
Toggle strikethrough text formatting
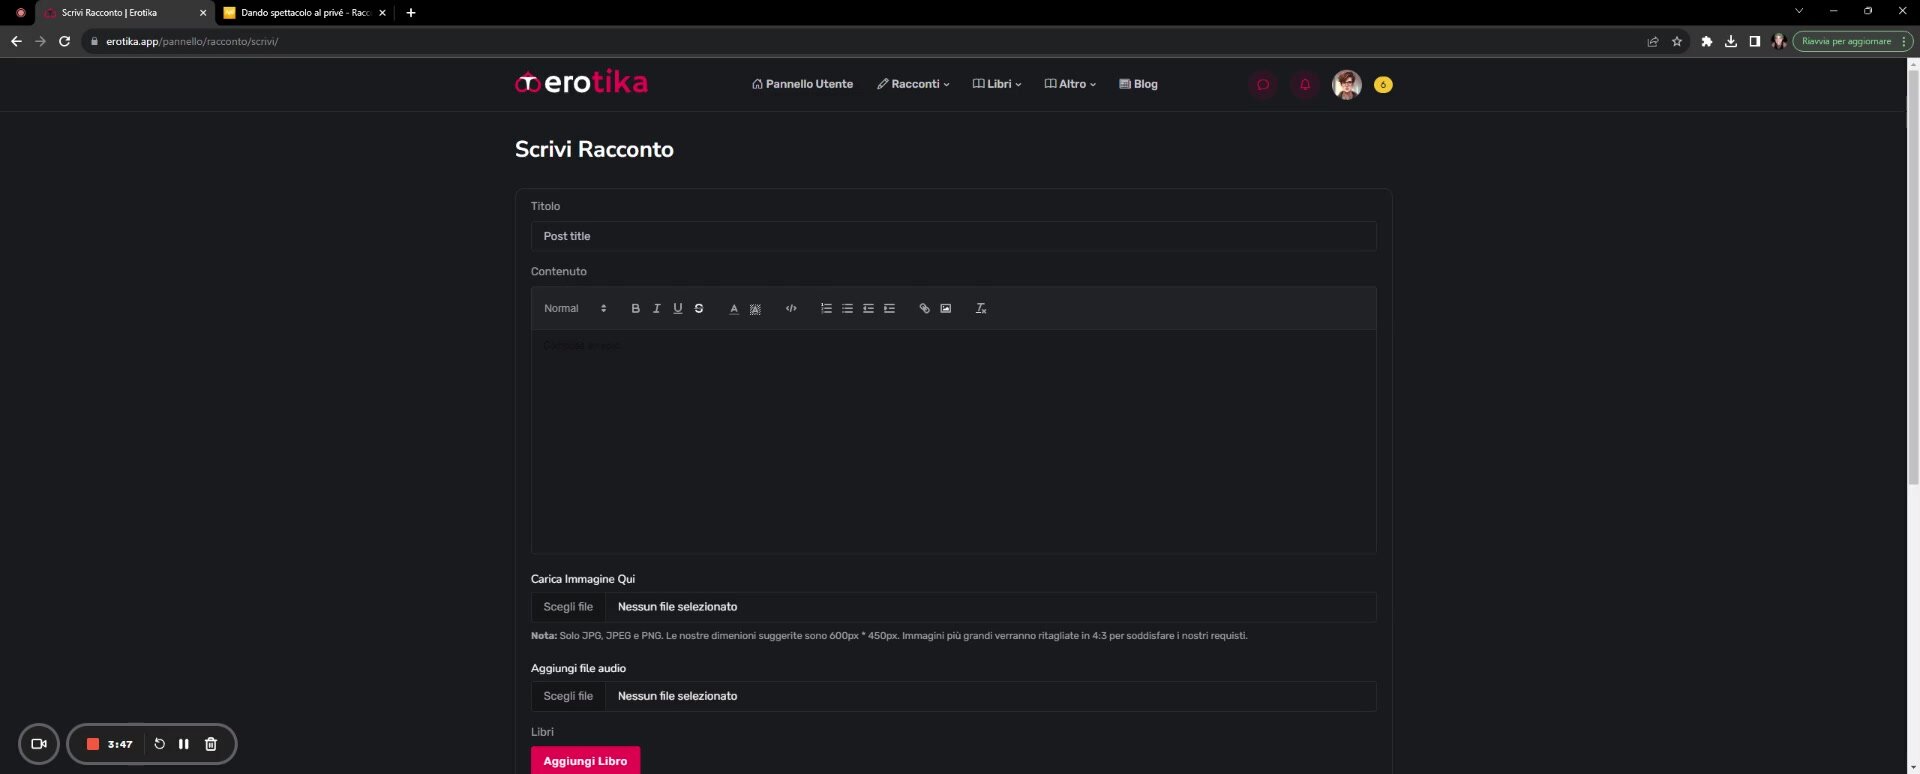click(699, 309)
